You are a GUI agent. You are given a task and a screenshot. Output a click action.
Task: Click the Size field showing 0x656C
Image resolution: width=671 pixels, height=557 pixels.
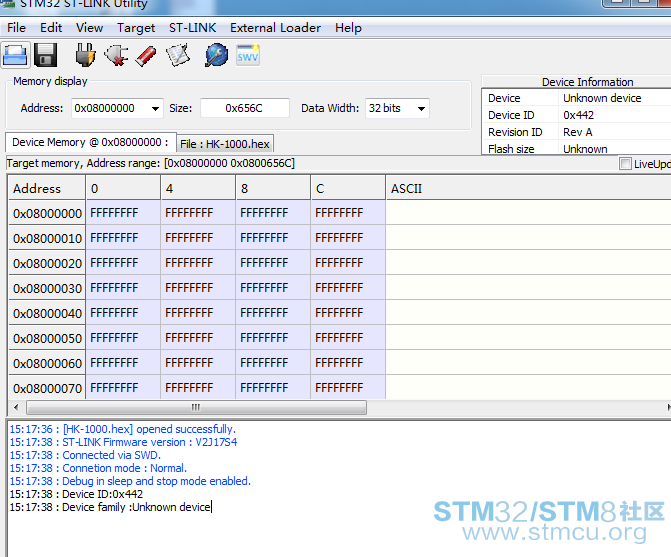coord(244,108)
